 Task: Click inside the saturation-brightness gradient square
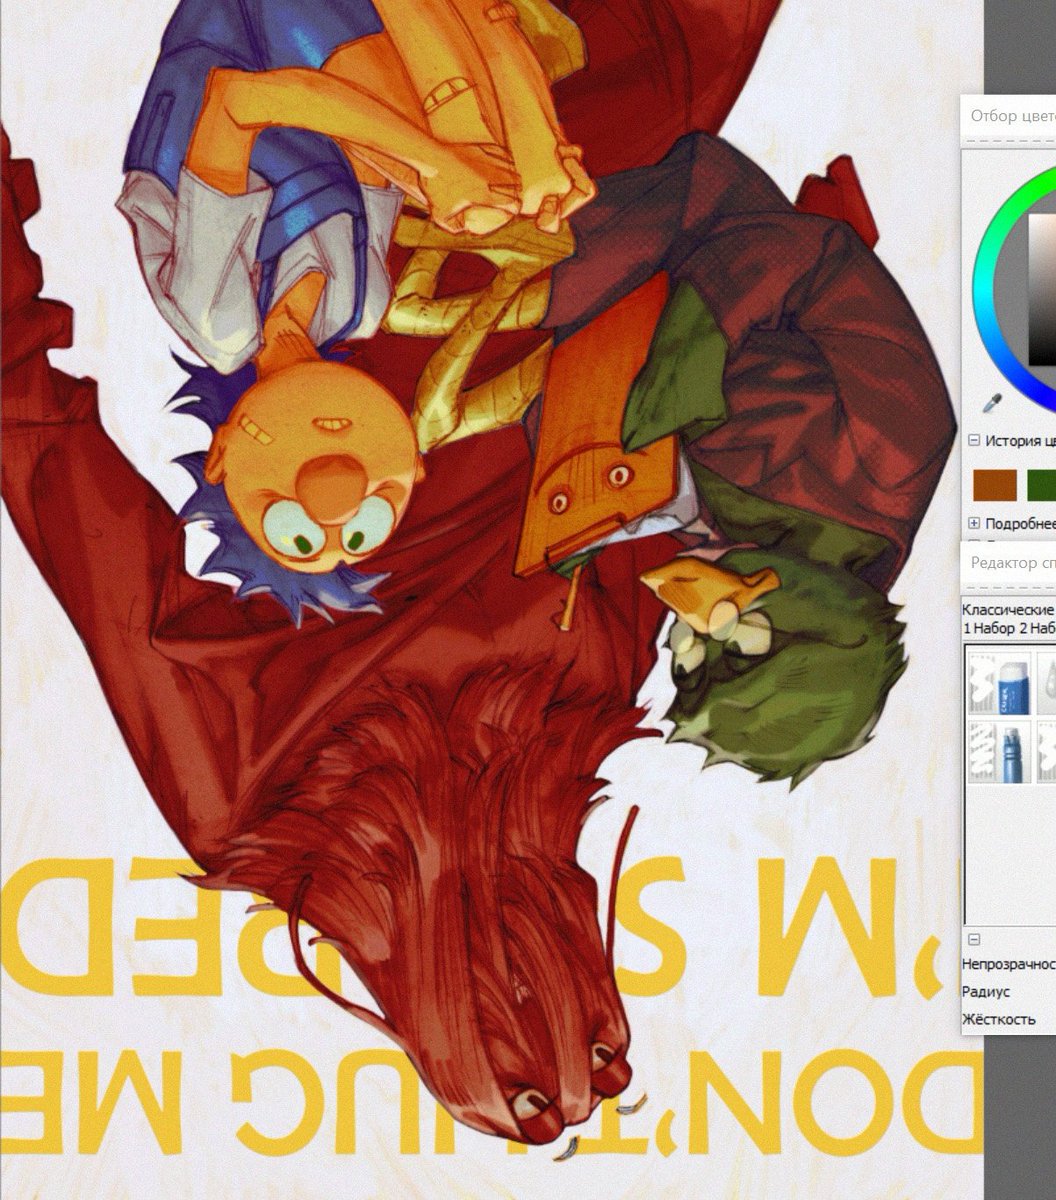click(x=1042, y=290)
